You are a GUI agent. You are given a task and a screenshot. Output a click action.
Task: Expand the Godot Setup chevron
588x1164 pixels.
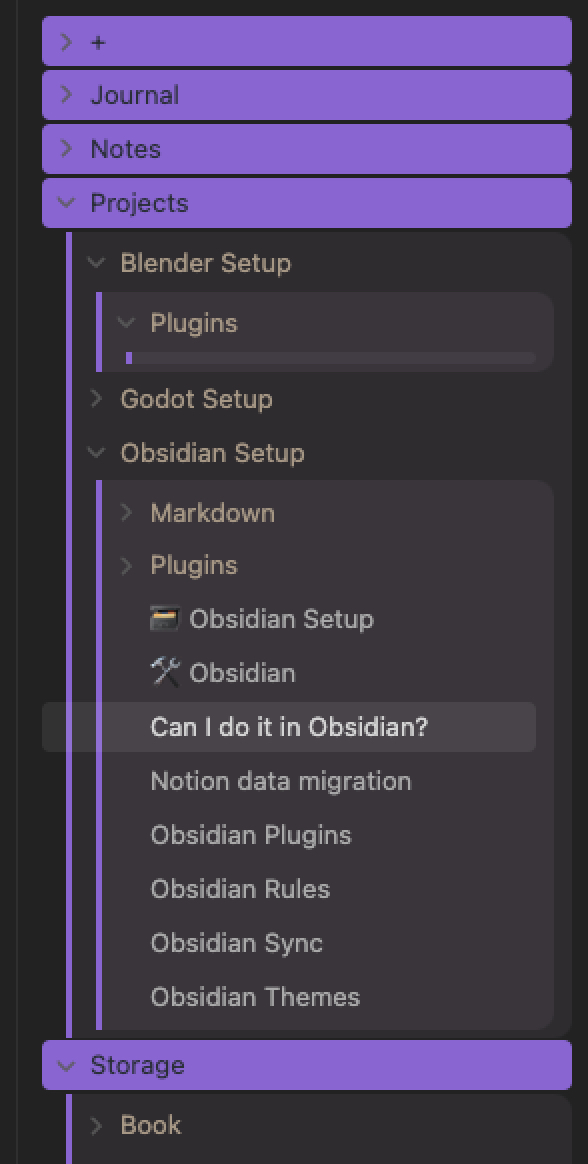click(97, 399)
